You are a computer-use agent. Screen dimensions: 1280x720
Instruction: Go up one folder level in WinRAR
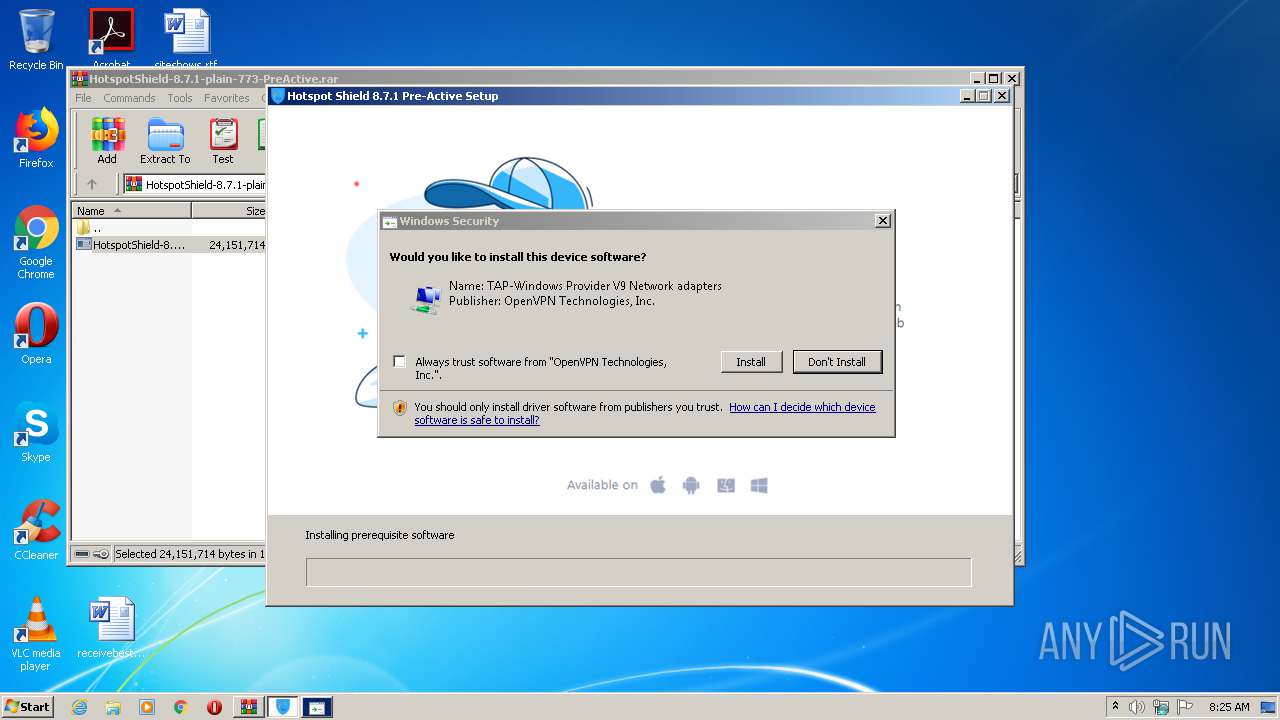coord(92,184)
